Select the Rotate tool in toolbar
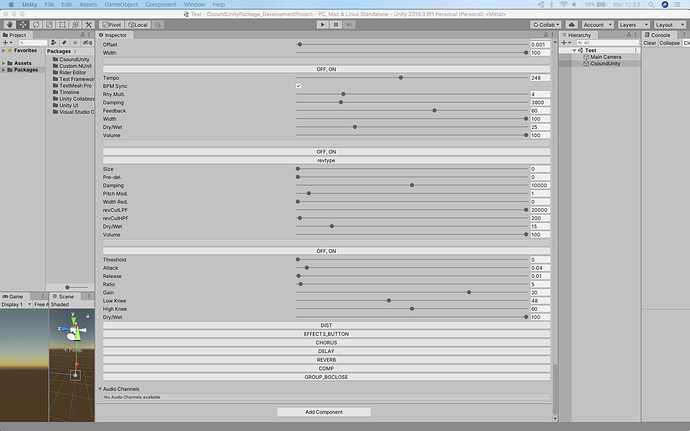 pyautogui.click(x=36, y=25)
